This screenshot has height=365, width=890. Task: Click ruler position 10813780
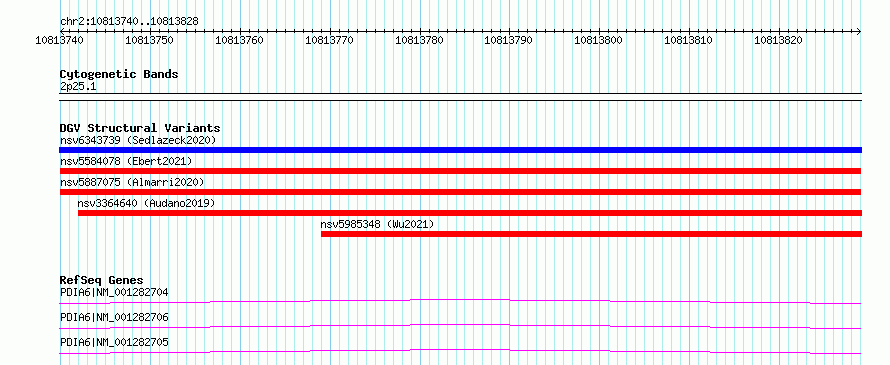click(419, 40)
